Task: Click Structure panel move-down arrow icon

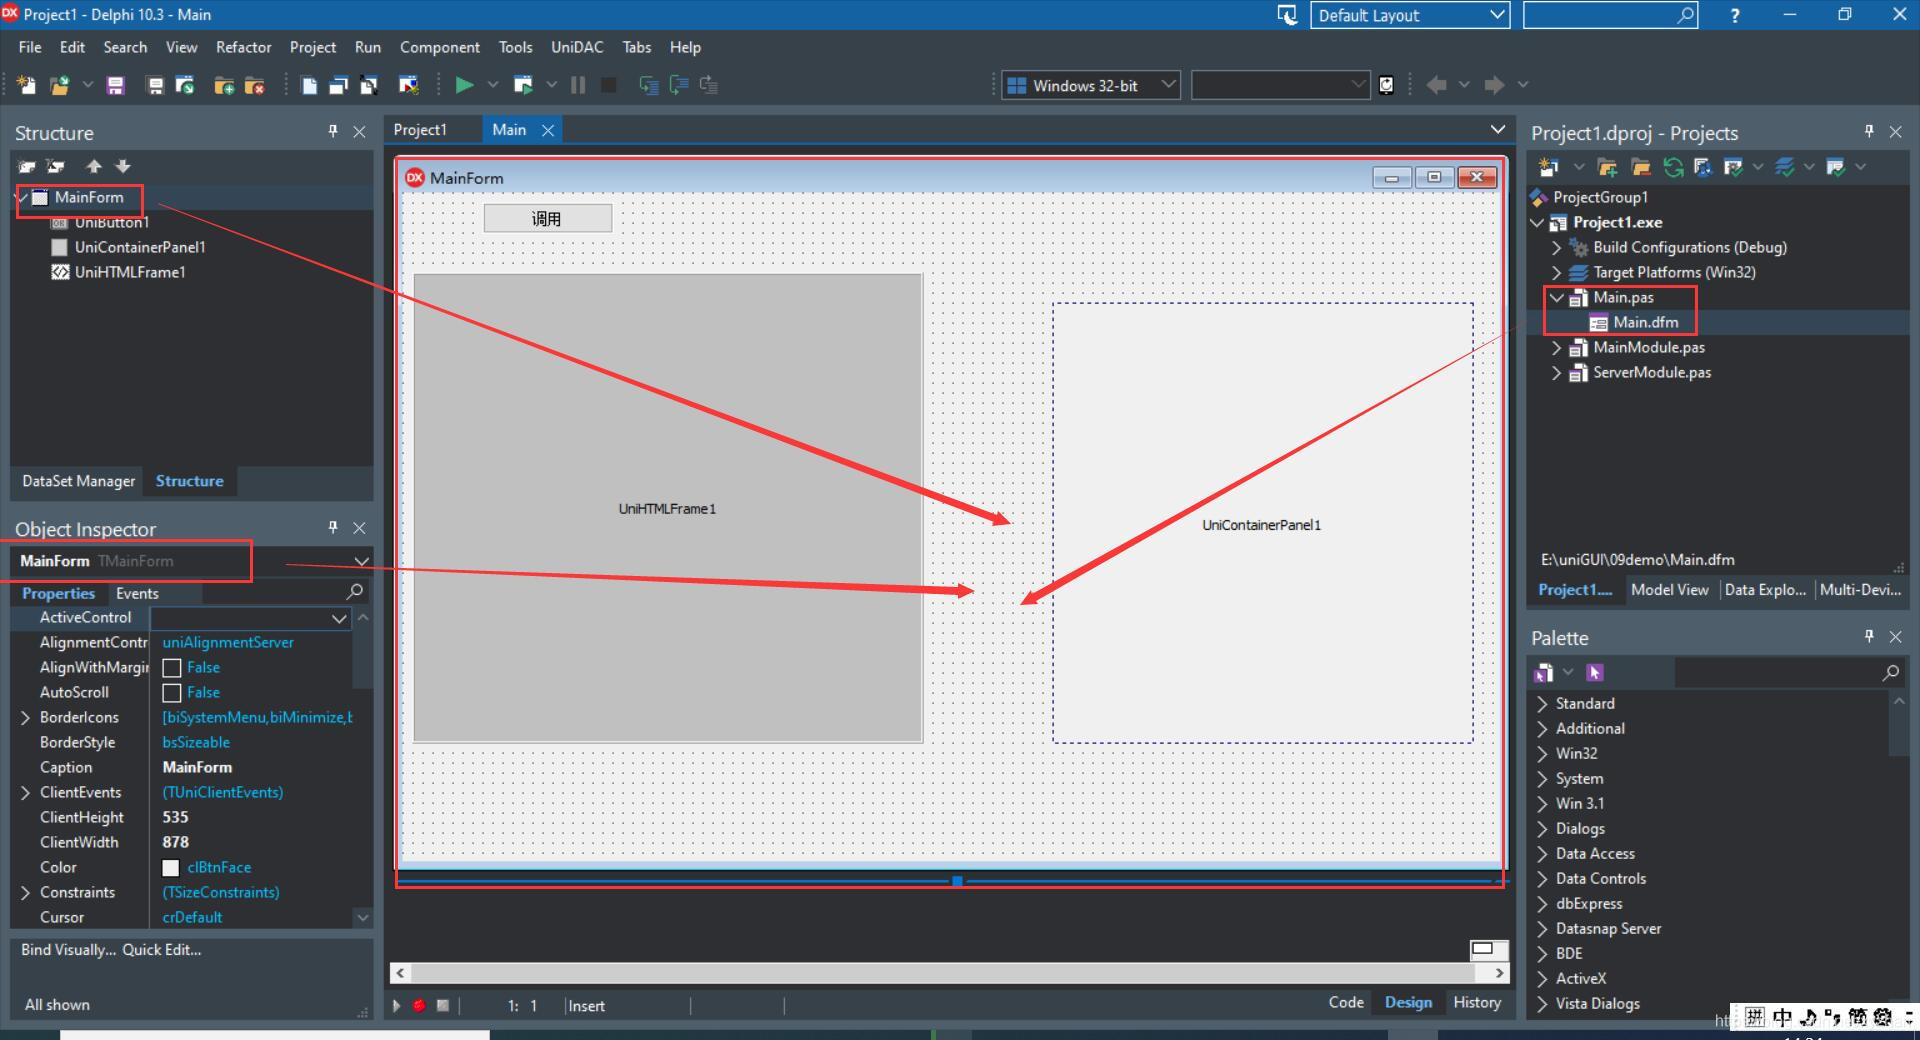Action: [123, 166]
